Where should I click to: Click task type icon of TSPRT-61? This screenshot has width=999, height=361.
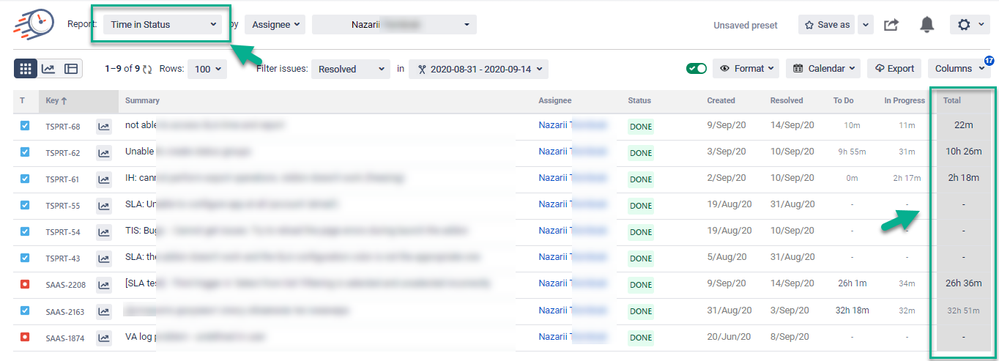(25, 178)
